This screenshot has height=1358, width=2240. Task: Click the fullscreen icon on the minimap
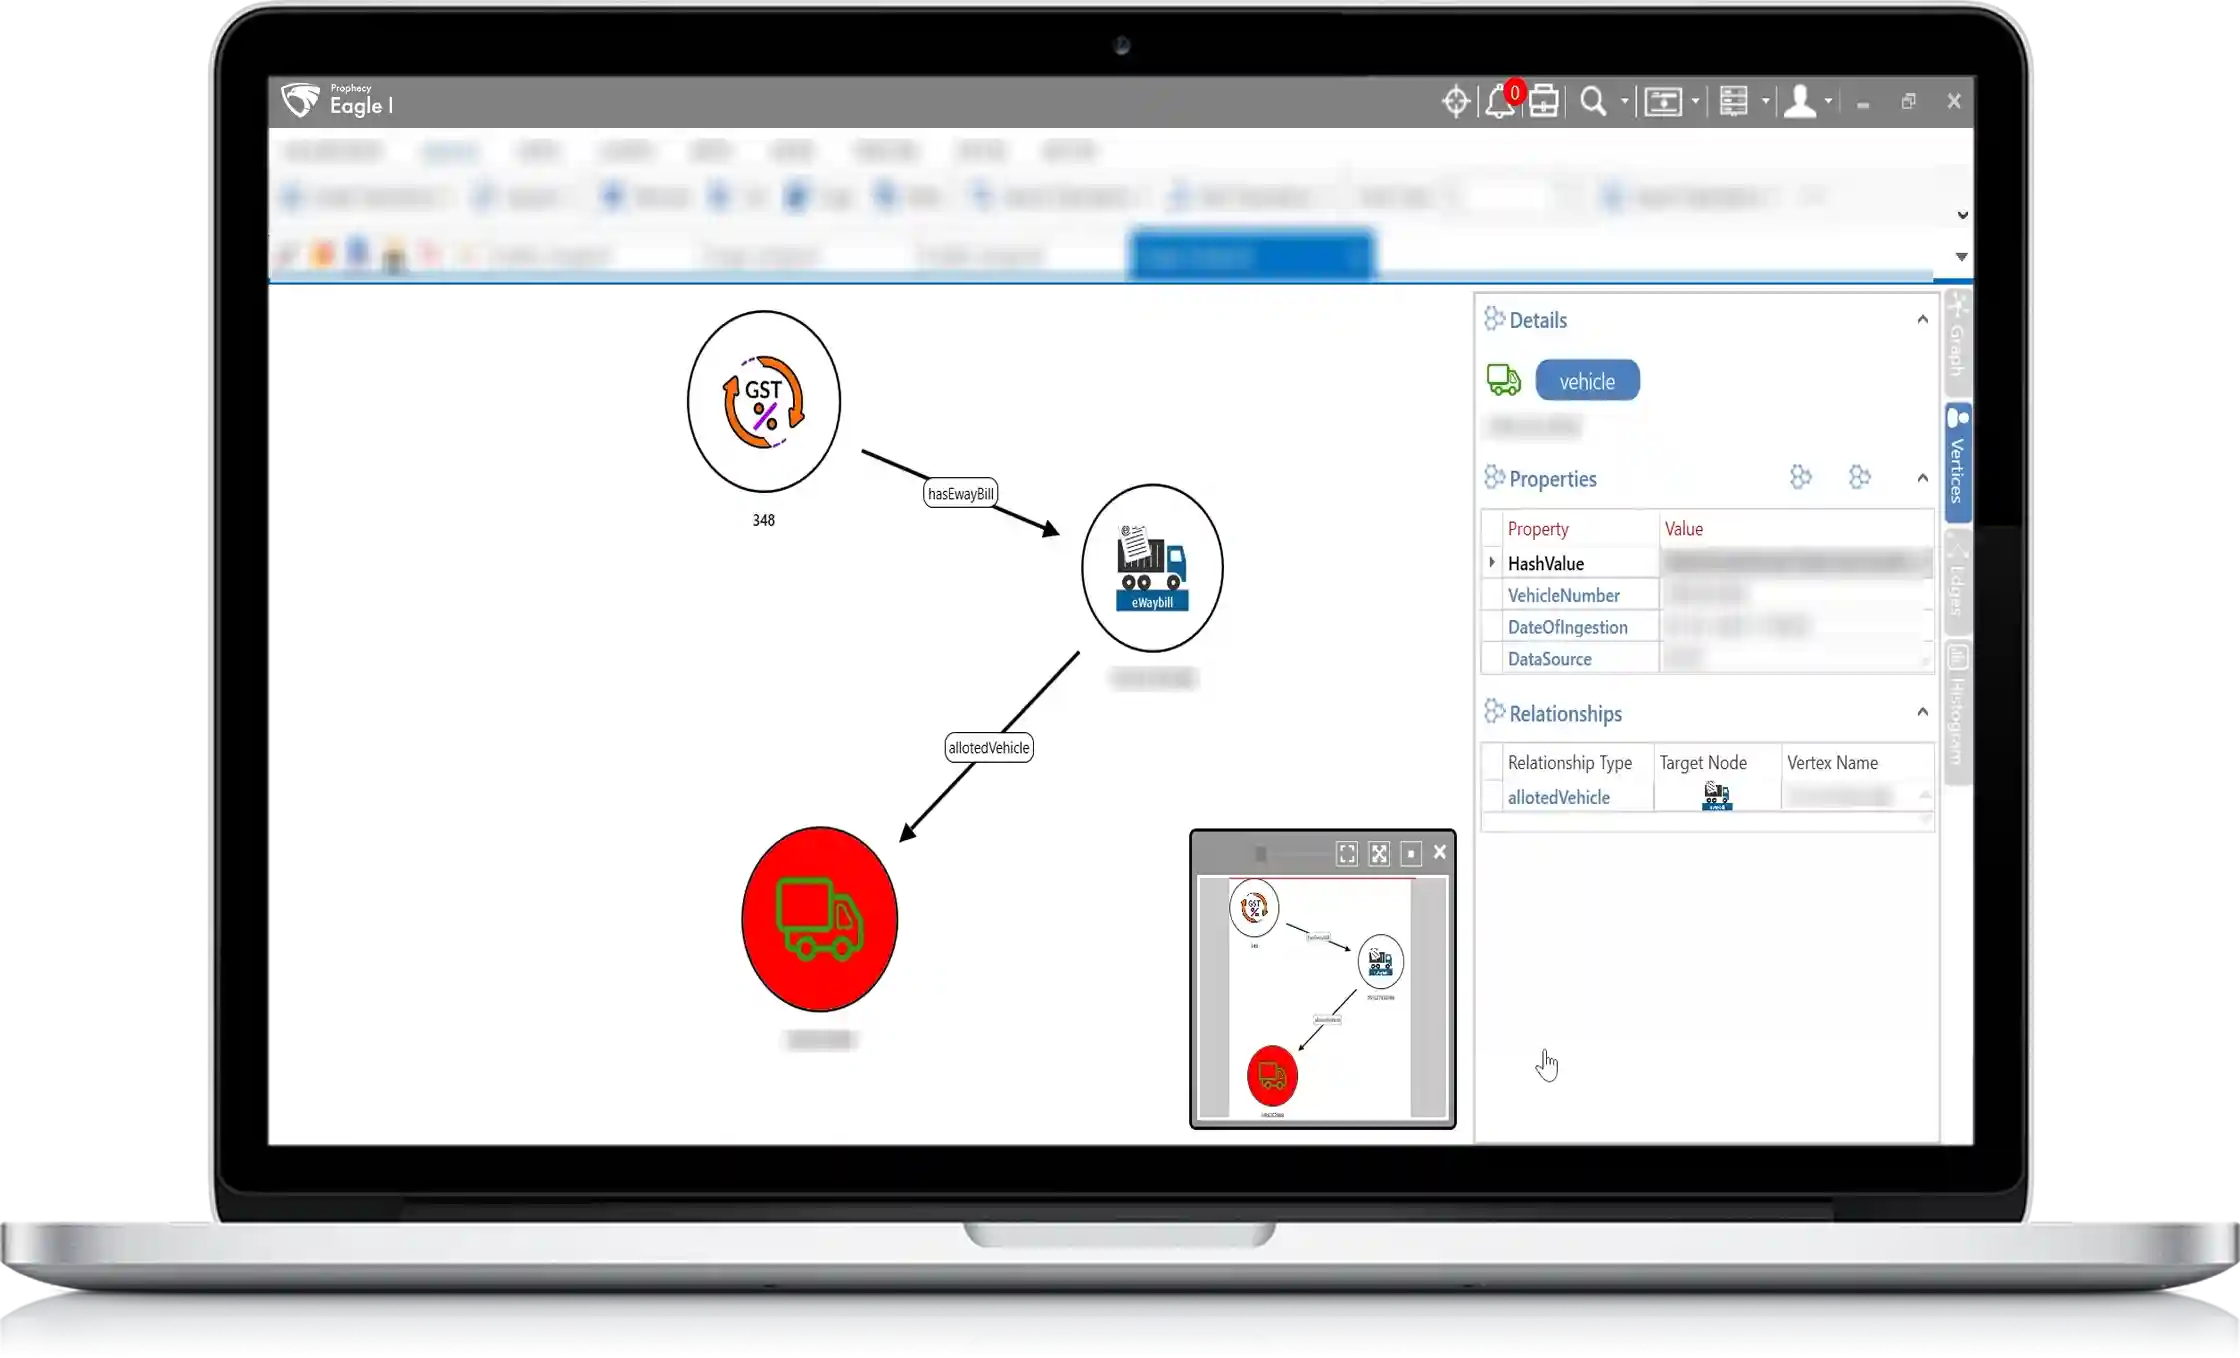(1346, 854)
